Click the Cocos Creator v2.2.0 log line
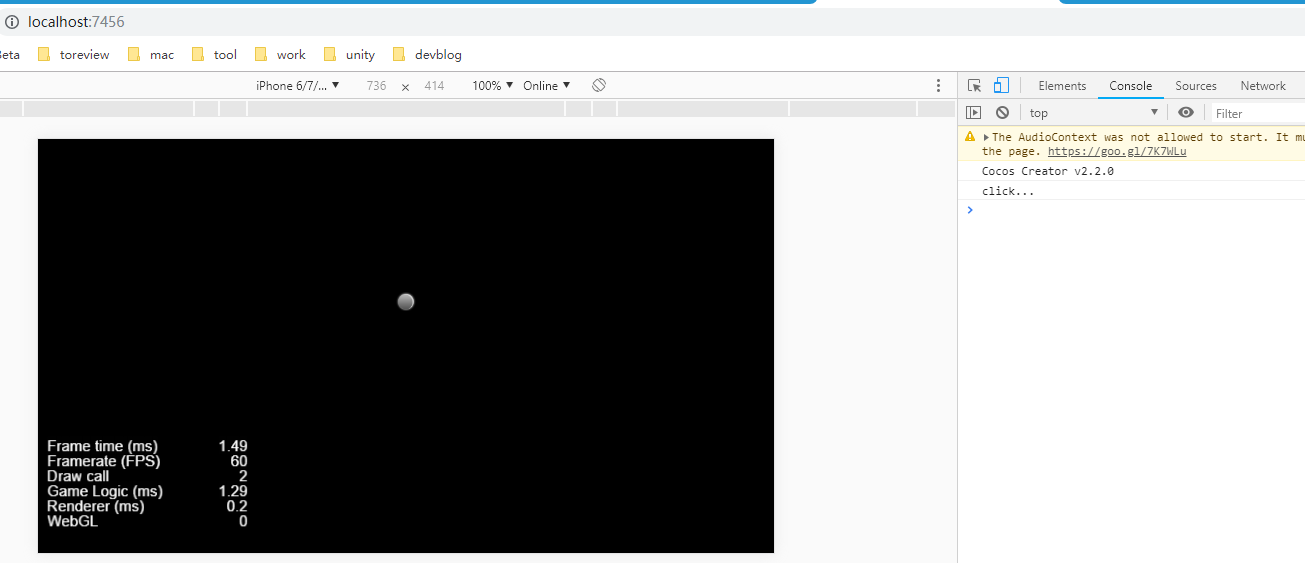1305x563 pixels. [1048, 171]
